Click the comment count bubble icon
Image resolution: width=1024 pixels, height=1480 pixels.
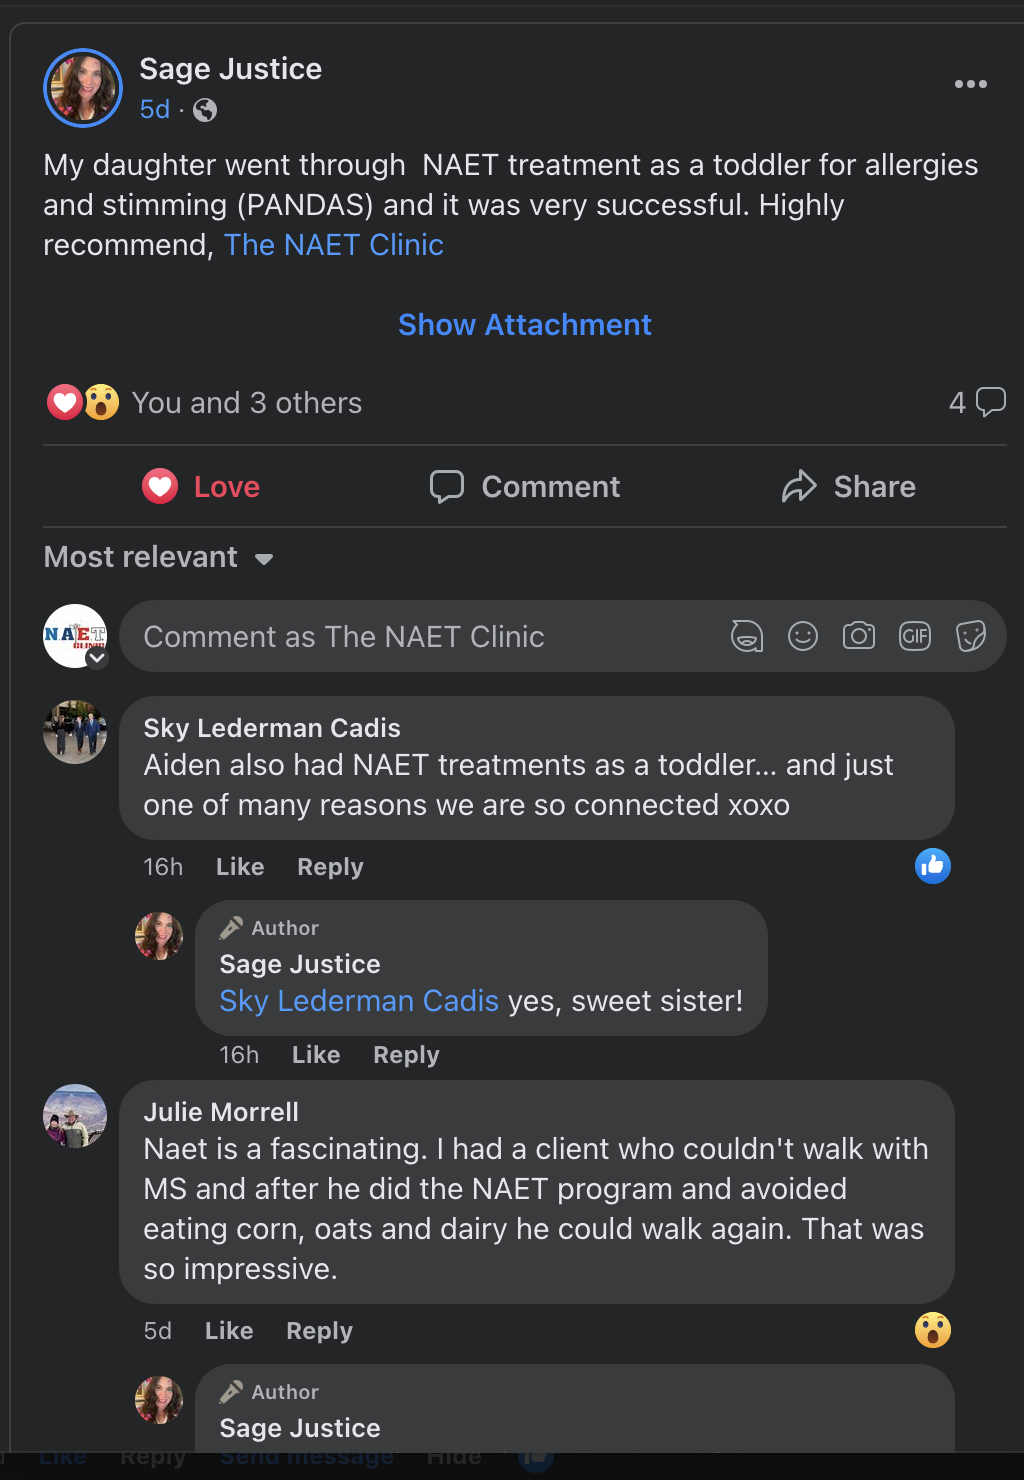(x=990, y=402)
